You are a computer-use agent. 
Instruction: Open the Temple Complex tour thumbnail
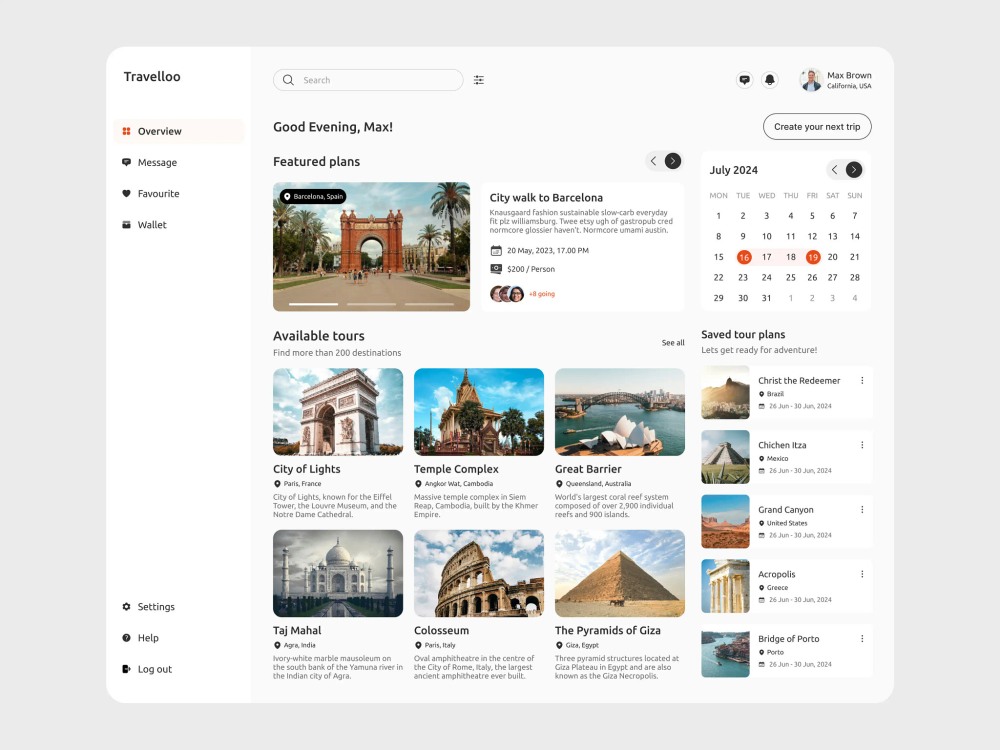pyautogui.click(x=479, y=412)
